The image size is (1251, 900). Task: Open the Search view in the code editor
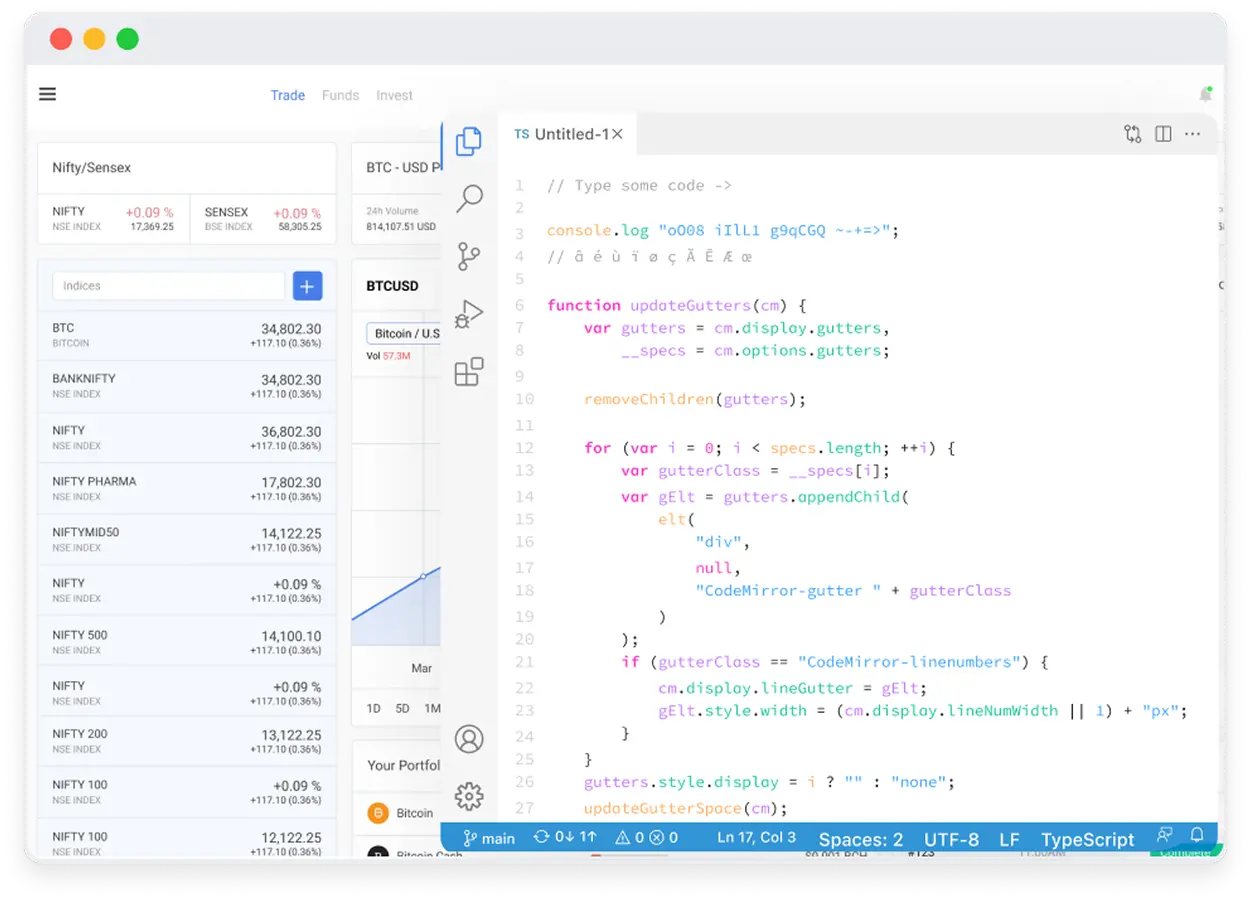pos(468,199)
